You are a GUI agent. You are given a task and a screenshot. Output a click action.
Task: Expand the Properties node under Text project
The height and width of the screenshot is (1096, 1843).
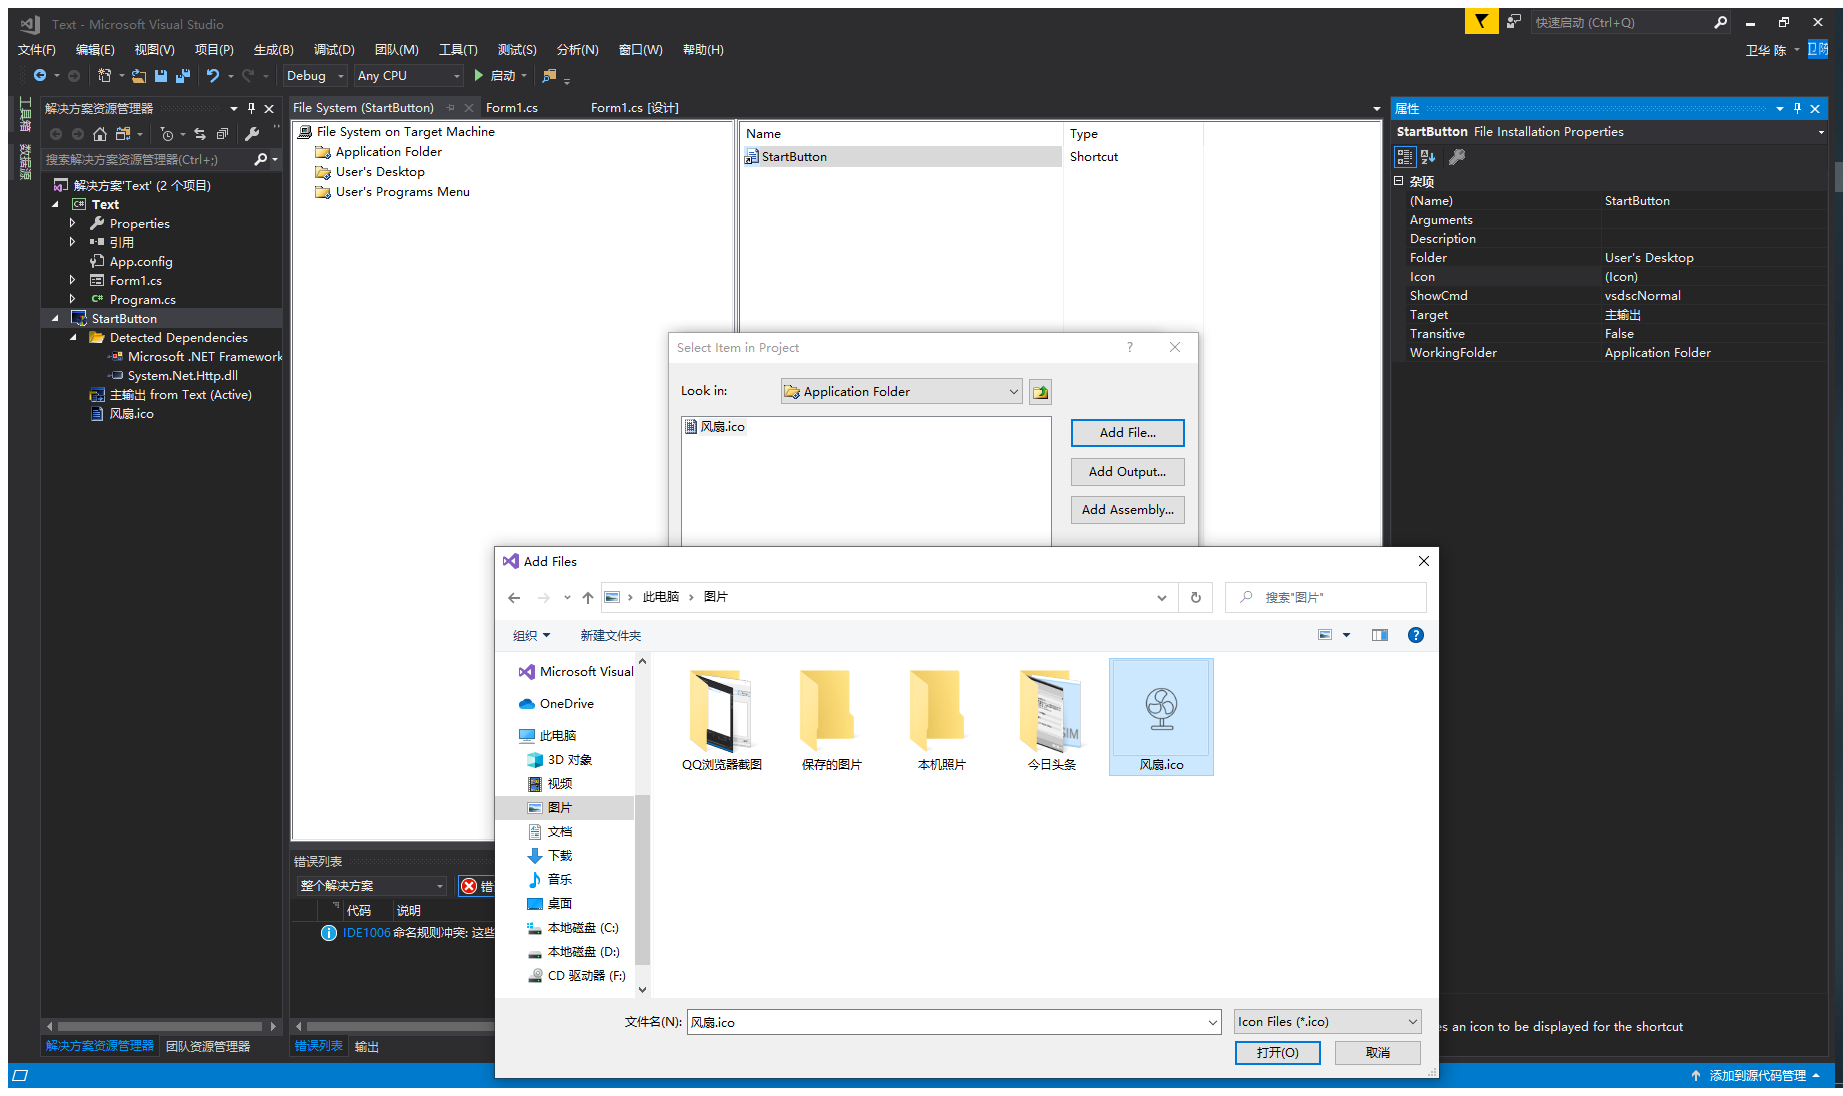point(72,223)
